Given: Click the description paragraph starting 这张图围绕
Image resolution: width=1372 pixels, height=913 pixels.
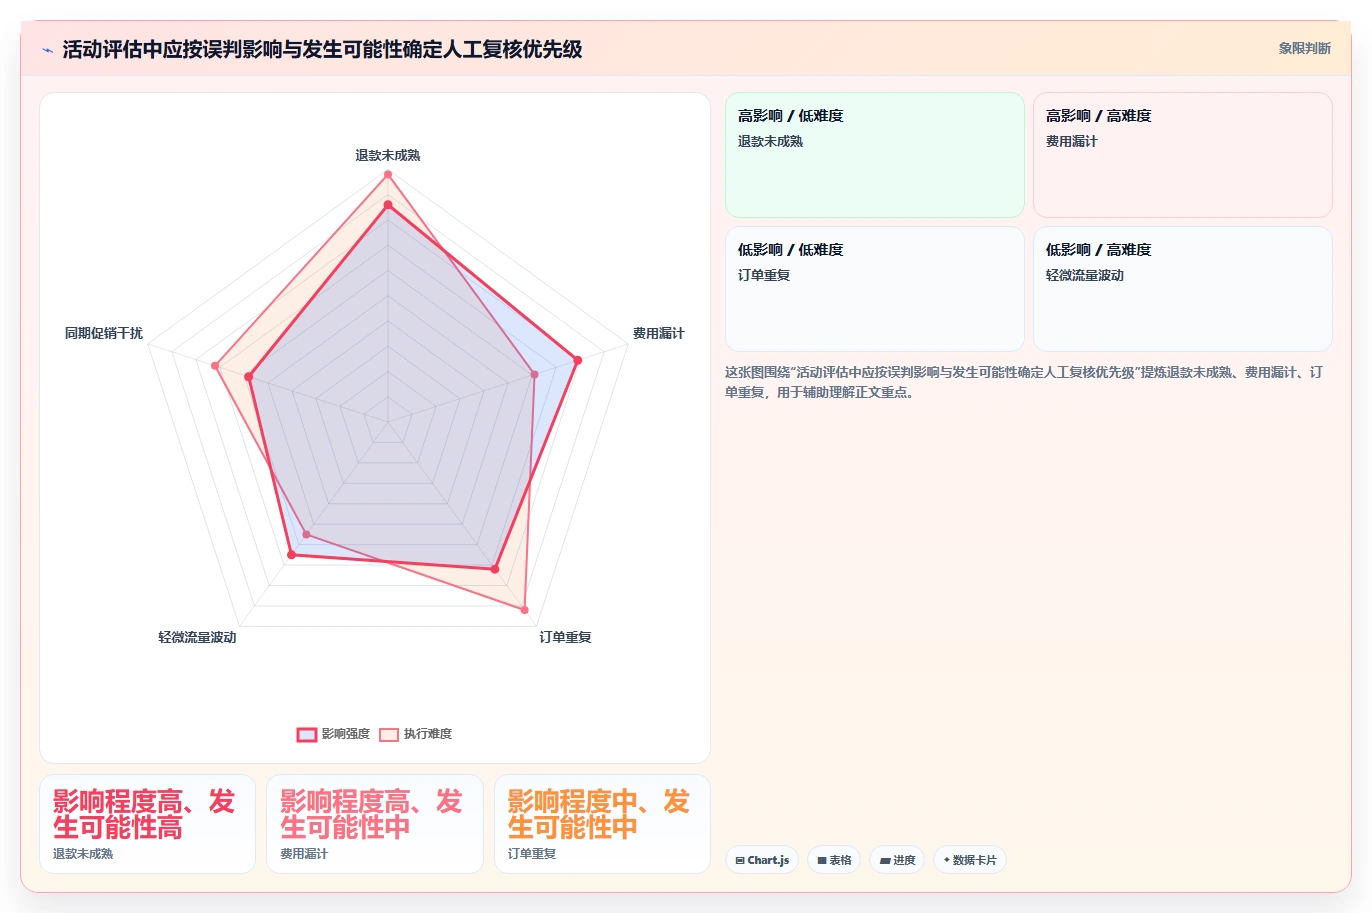Looking at the screenshot, I should (x=1024, y=382).
